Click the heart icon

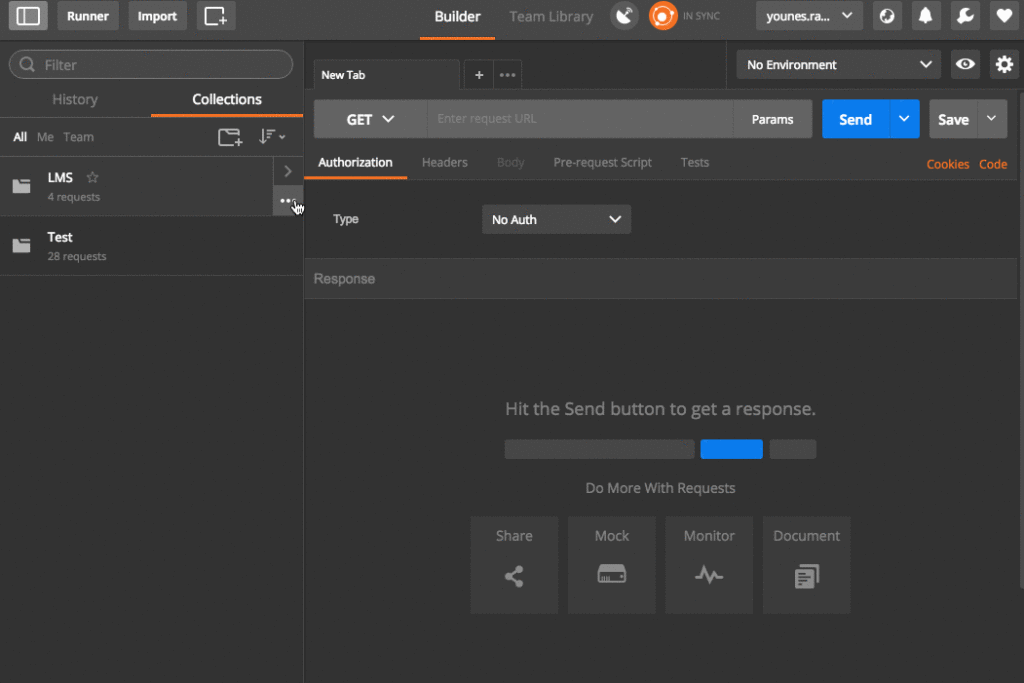(1004, 16)
